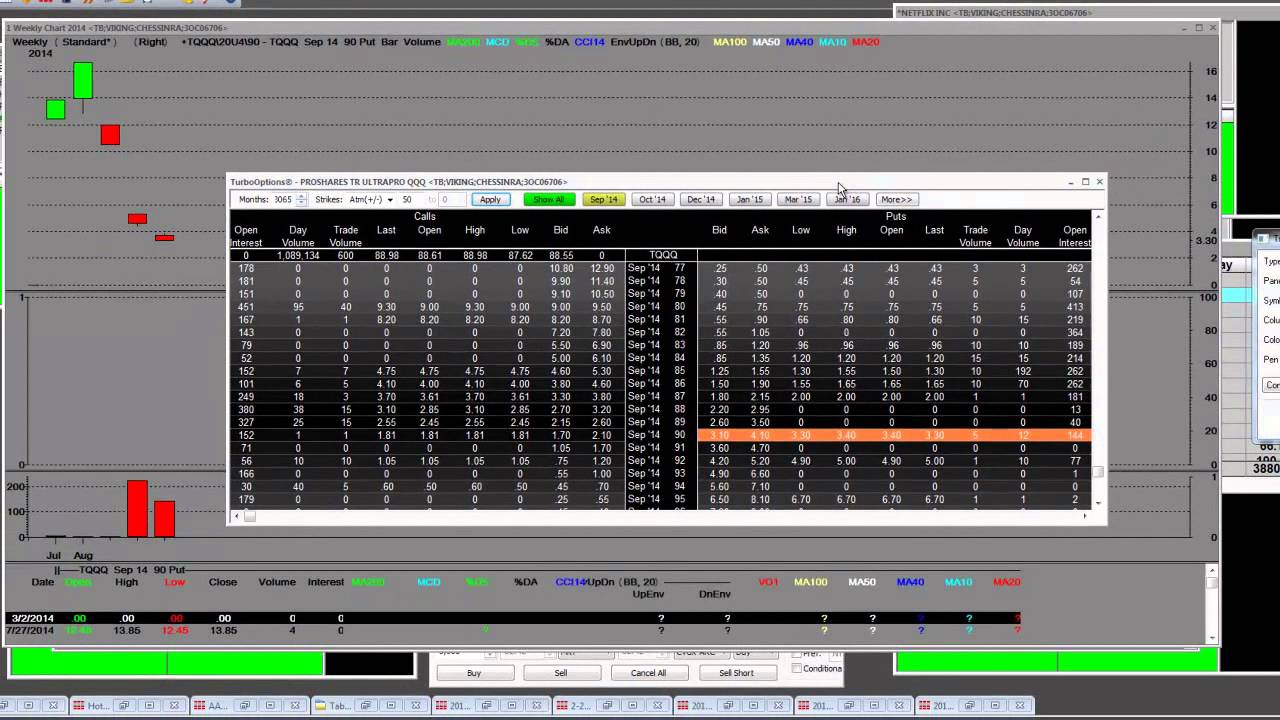Switch to the Oct '14 expiration
This screenshot has height=720, width=1280.
[652, 199]
